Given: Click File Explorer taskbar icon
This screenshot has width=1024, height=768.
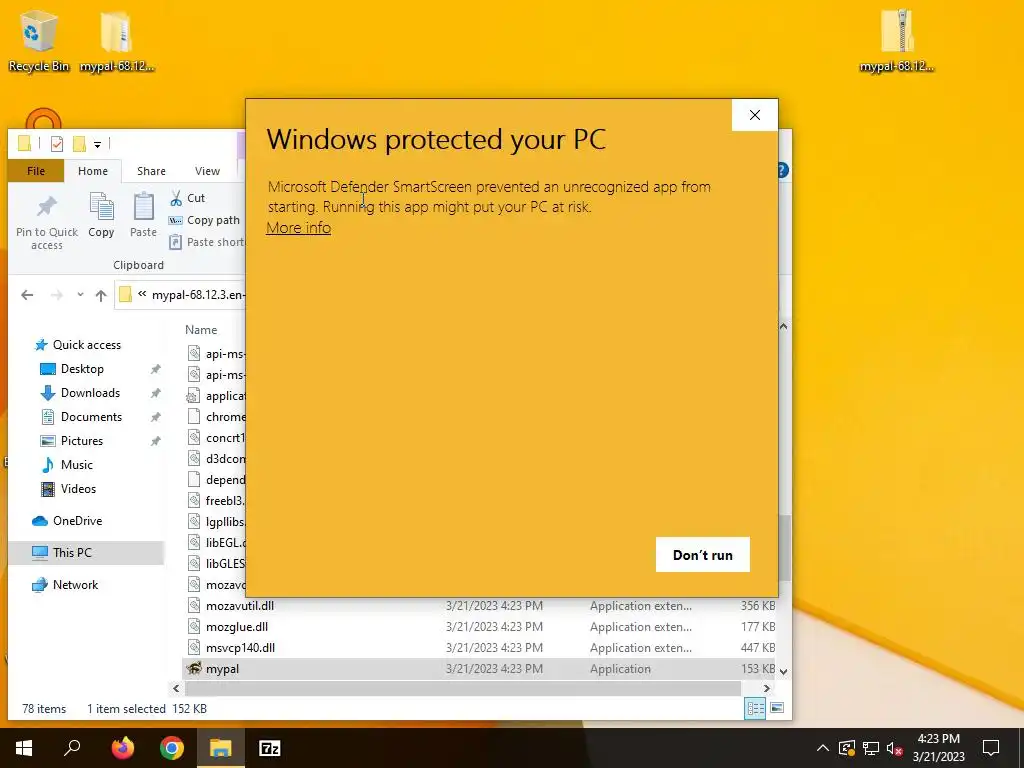Looking at the screenshot, I should click(221, 748).
